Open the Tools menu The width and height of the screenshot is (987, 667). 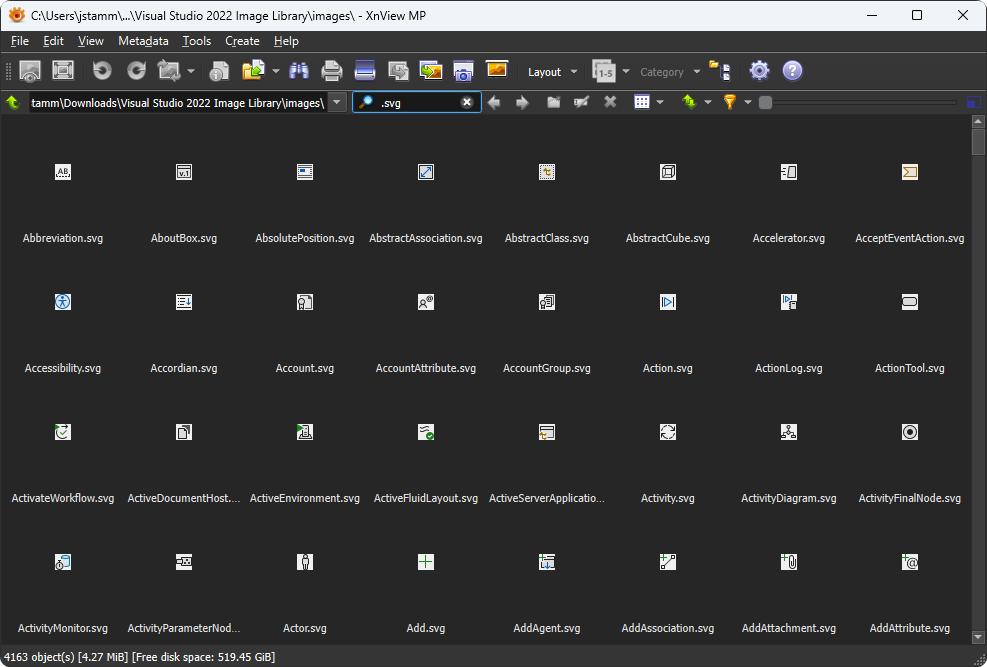pos(197,41)
